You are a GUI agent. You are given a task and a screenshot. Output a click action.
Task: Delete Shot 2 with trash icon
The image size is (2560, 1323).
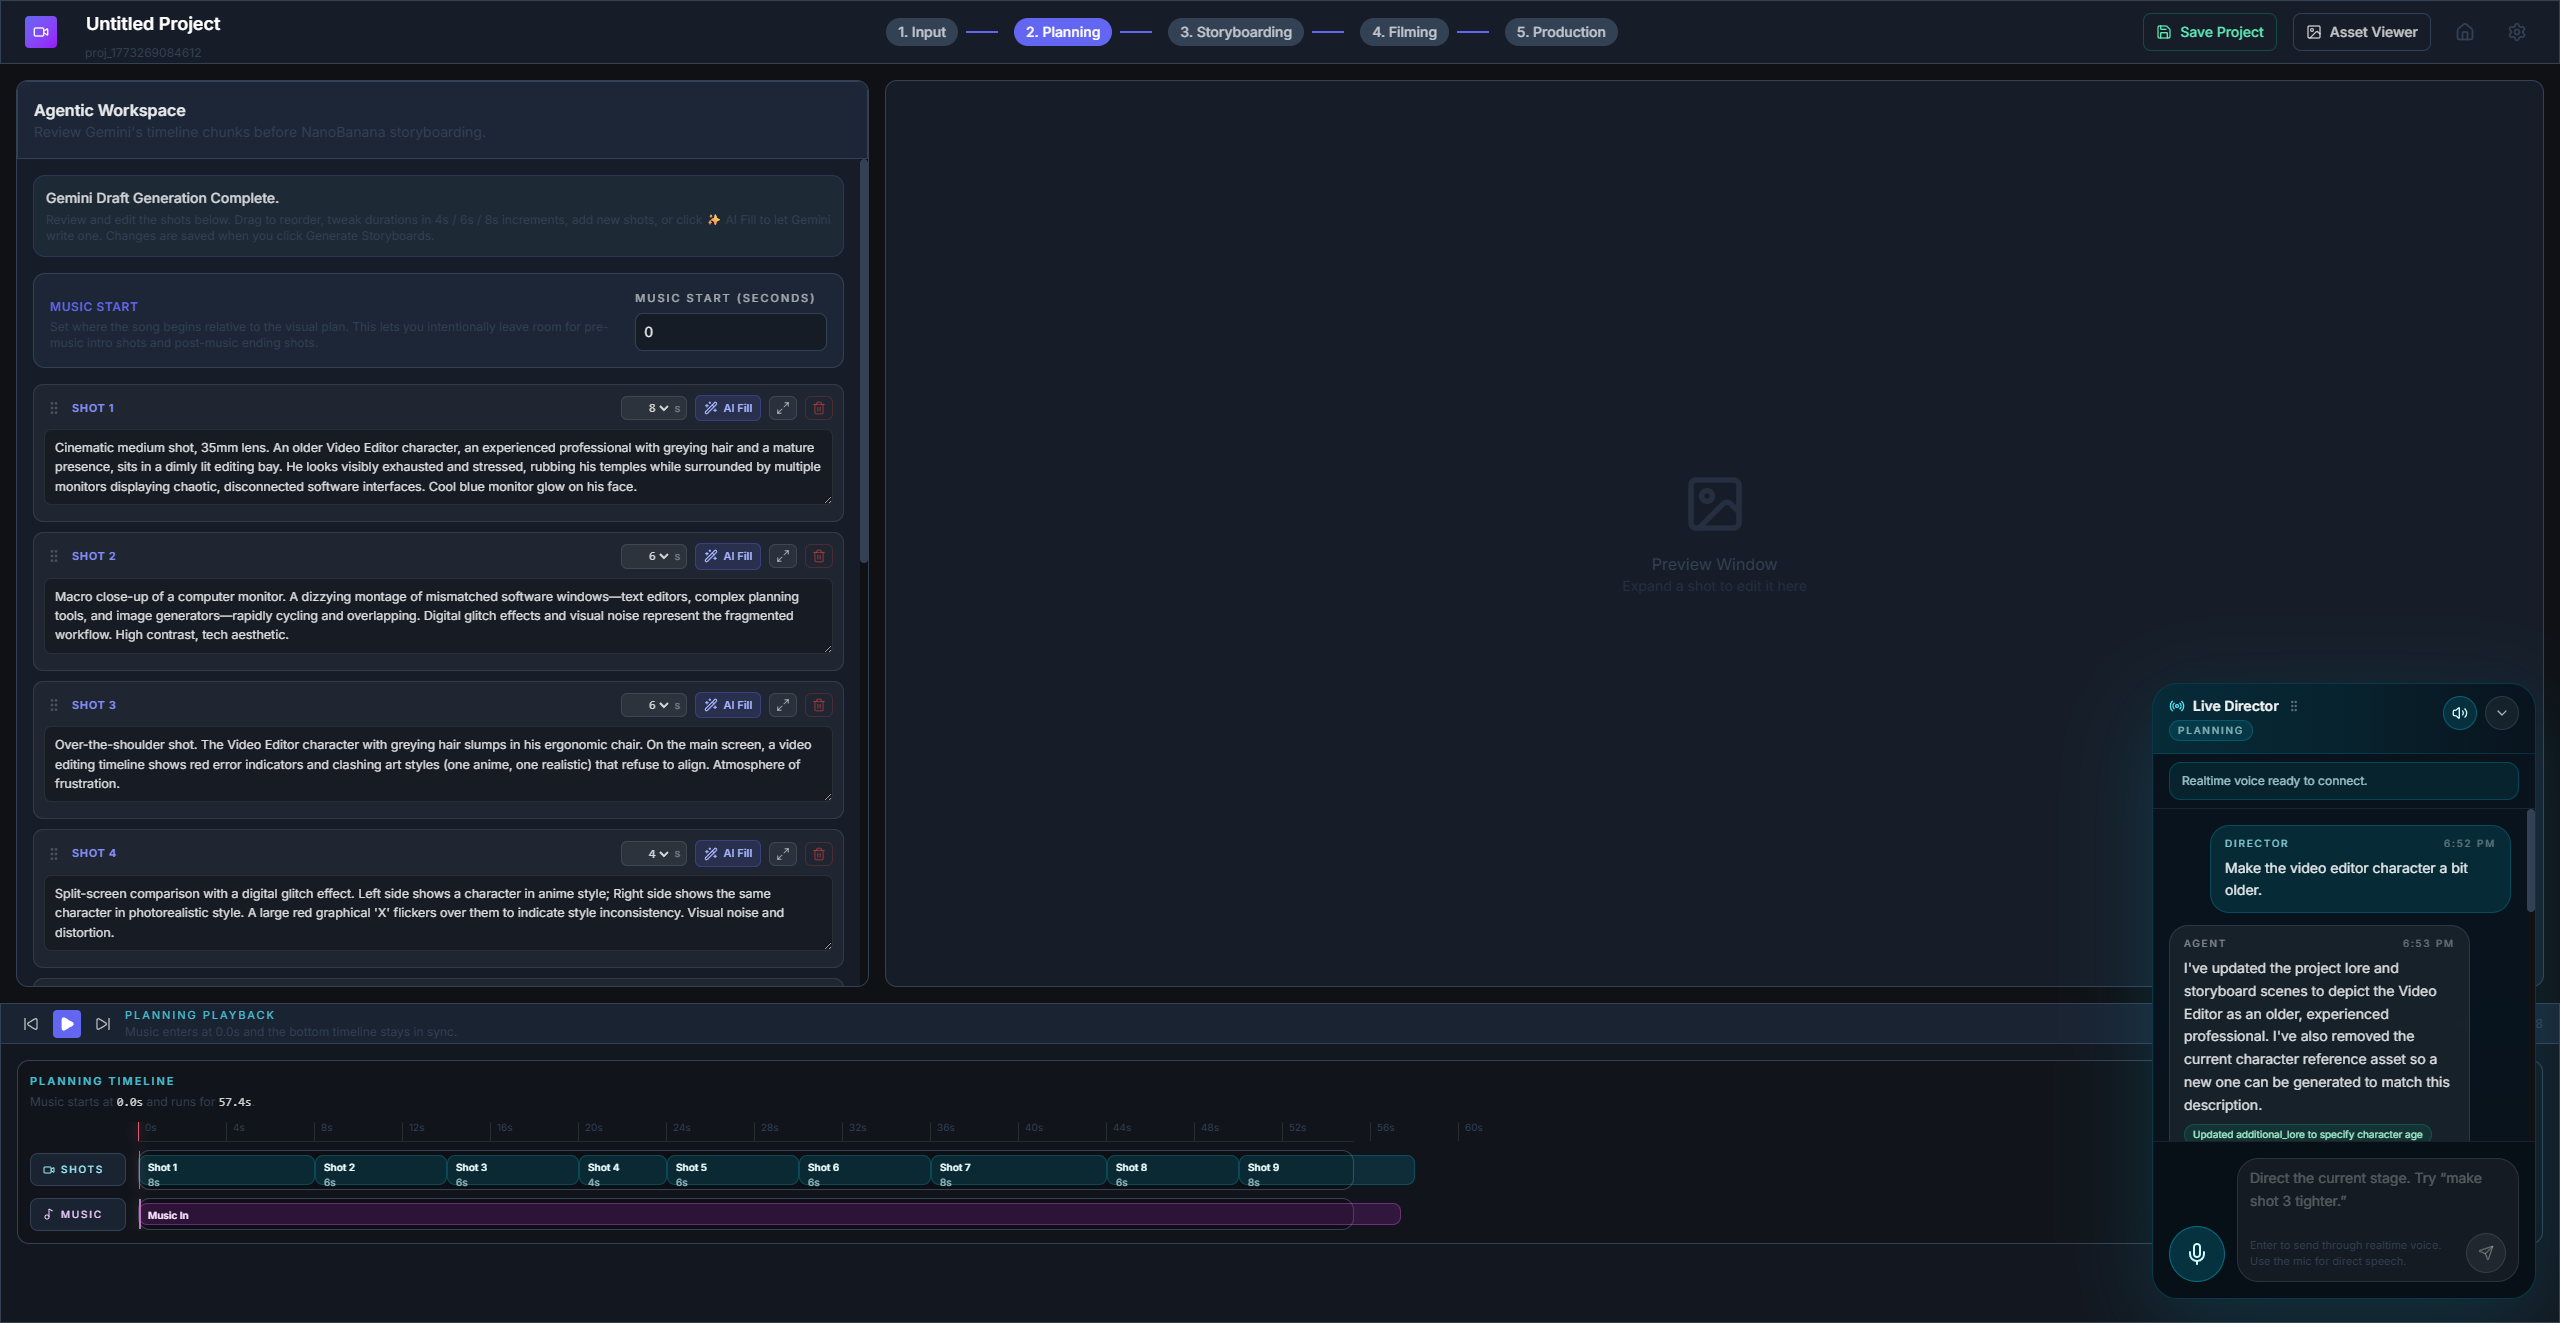pyautogui.click(x=818, y=556)
